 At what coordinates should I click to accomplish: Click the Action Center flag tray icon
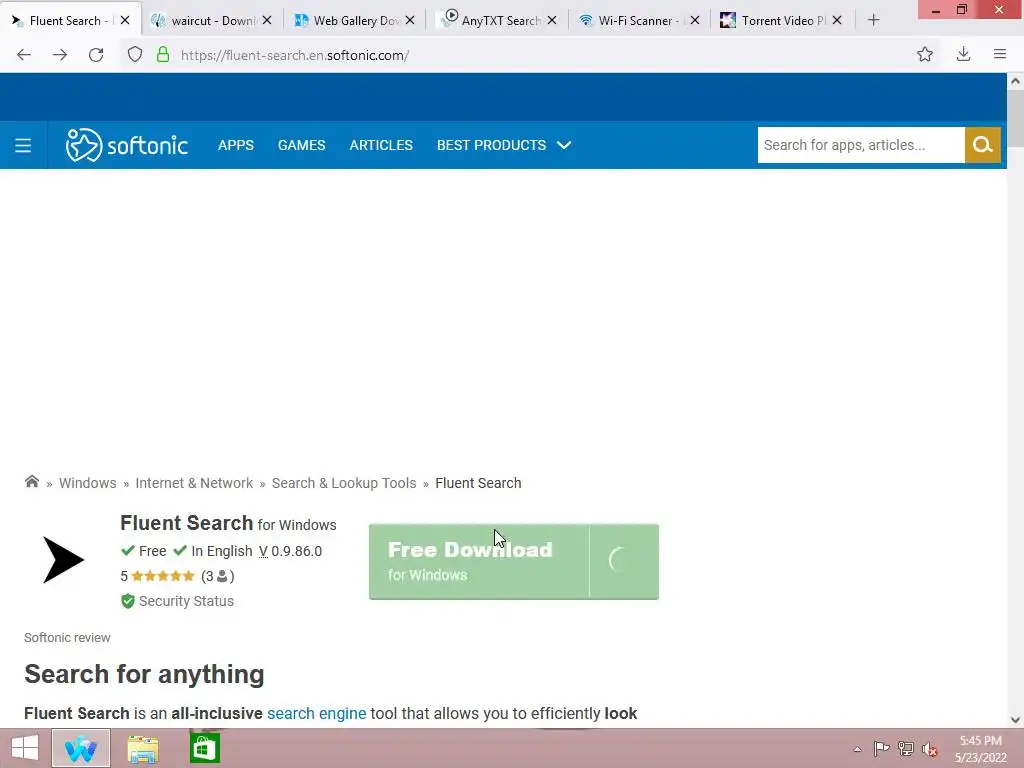coord(881,748)
